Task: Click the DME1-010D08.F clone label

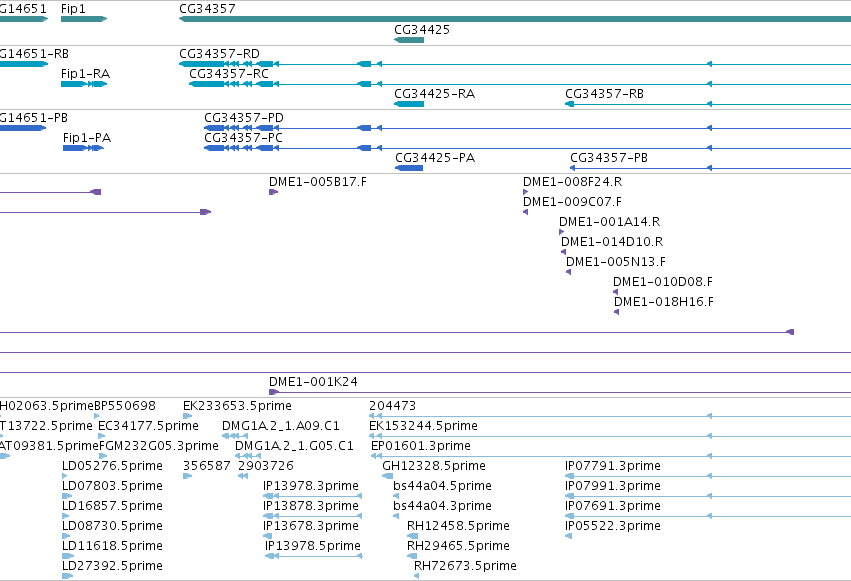Action: [x=663, y=282]
